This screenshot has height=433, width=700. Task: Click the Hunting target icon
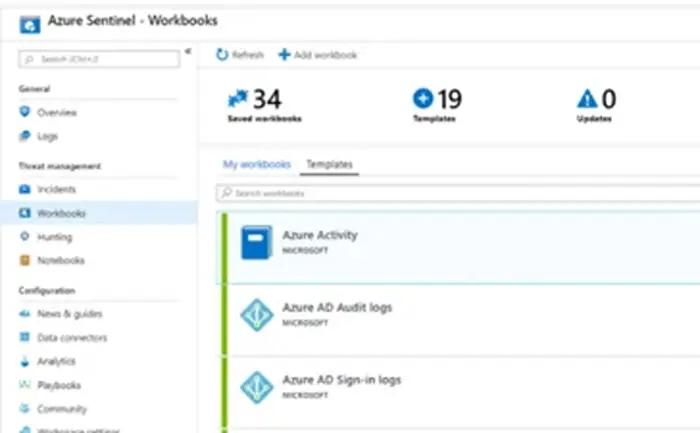pos(25,236)
